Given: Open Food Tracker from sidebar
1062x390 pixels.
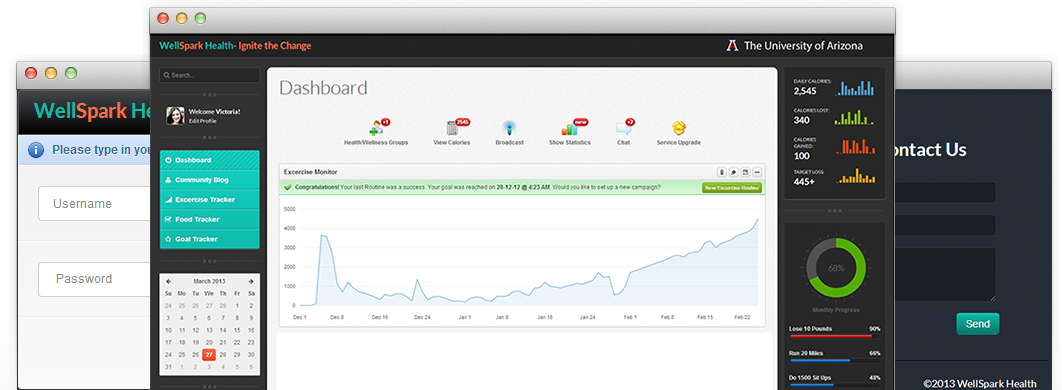Looking at the screenshot, I should pyautogui.click(x=209, y=219).
